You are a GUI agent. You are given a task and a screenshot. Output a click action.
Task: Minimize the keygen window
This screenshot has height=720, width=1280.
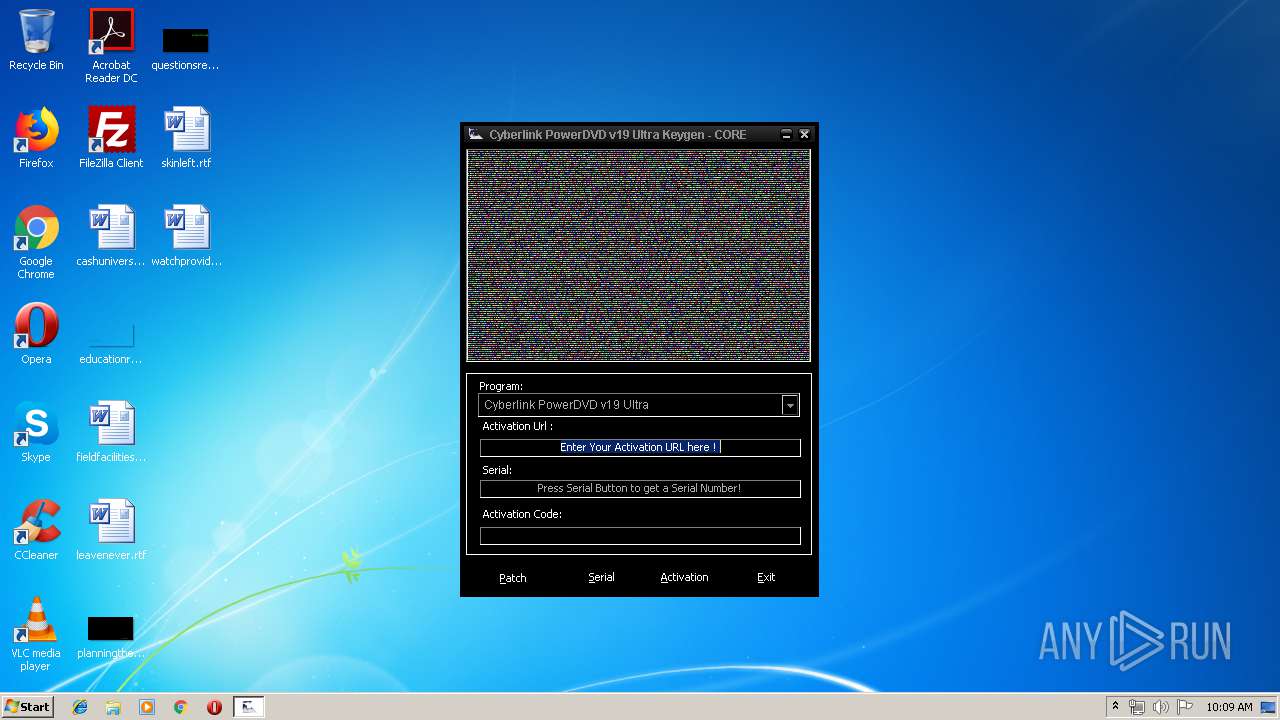pos(787,134)
